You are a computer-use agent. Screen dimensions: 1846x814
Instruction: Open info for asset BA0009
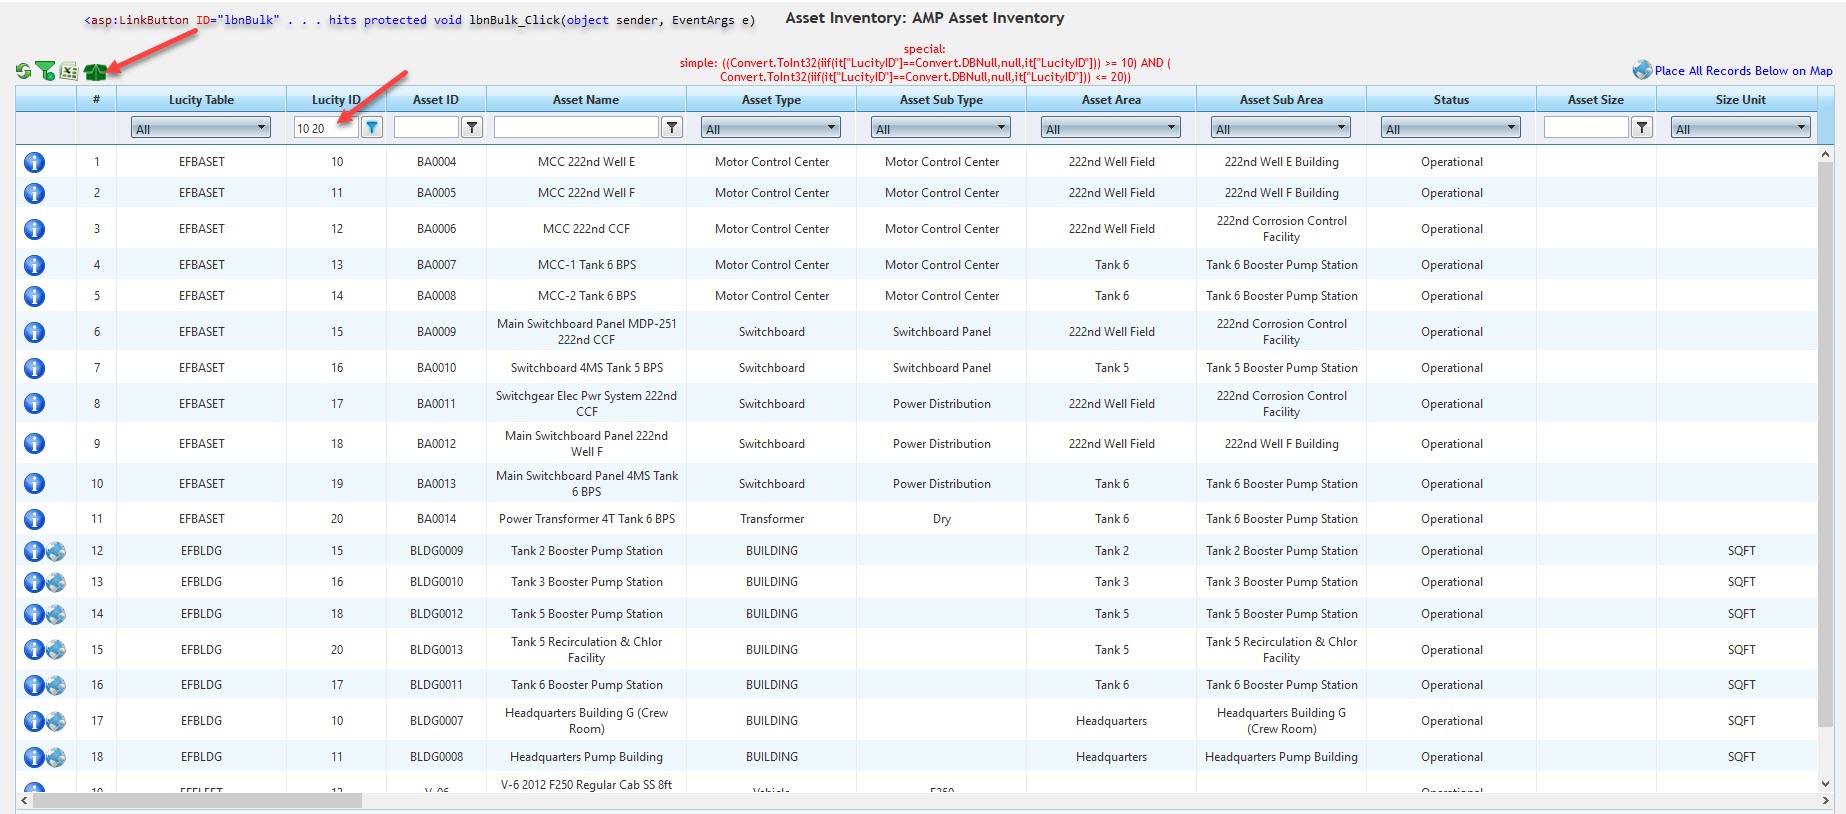(x=34, y=332)
